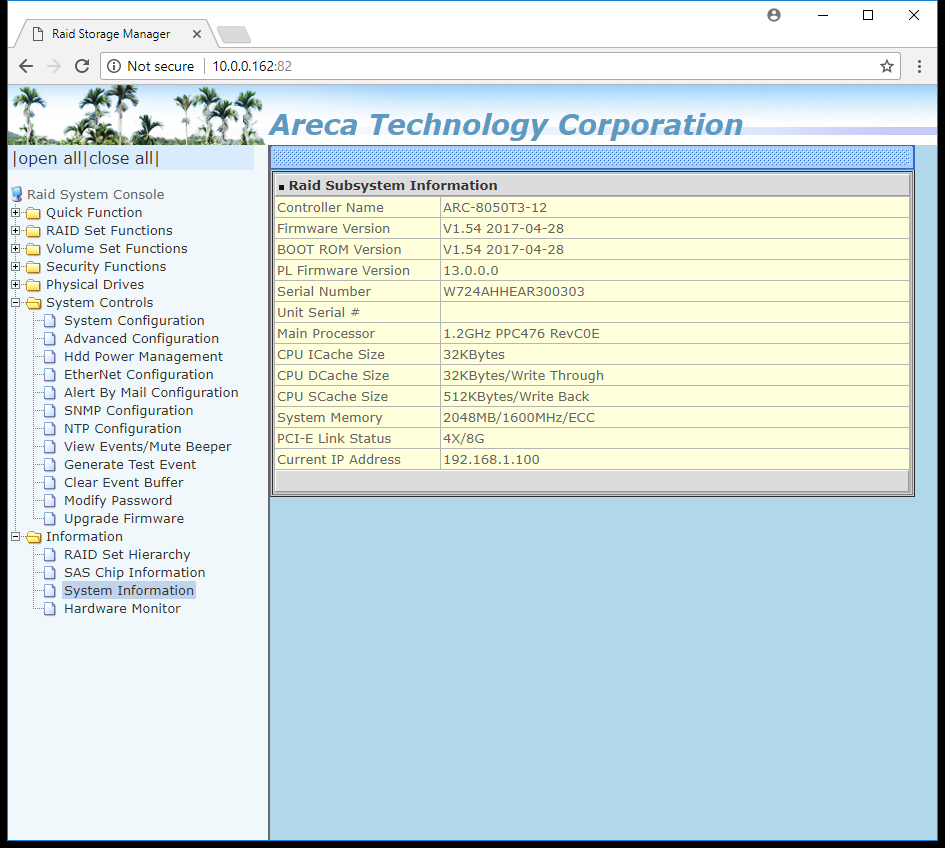Click the Raid Subsystem Information header
Viewport: 945px width, 848px height.
[393, 186]
